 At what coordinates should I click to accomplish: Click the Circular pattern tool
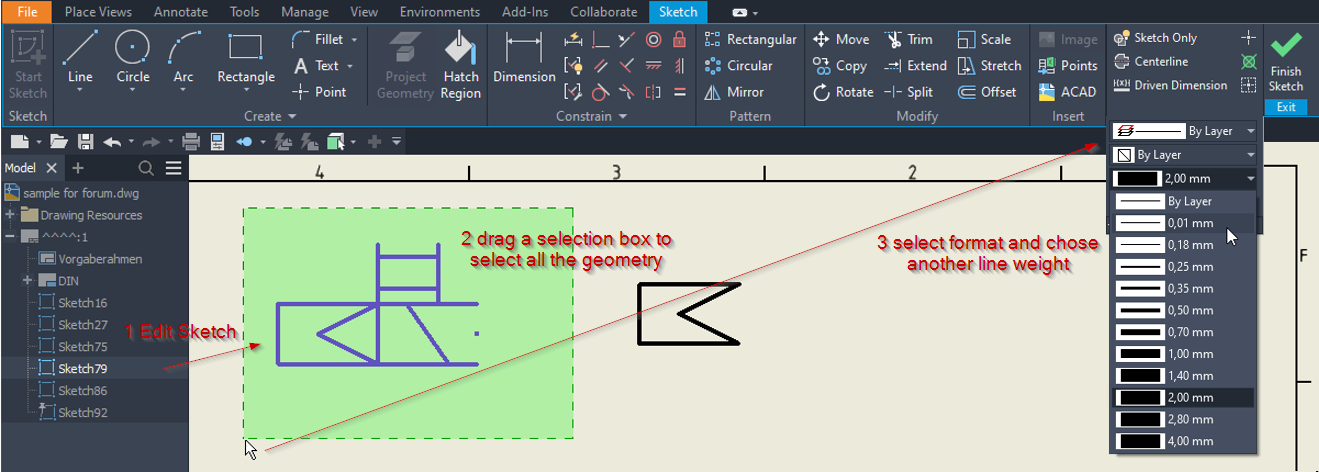(x=739, y=66)
